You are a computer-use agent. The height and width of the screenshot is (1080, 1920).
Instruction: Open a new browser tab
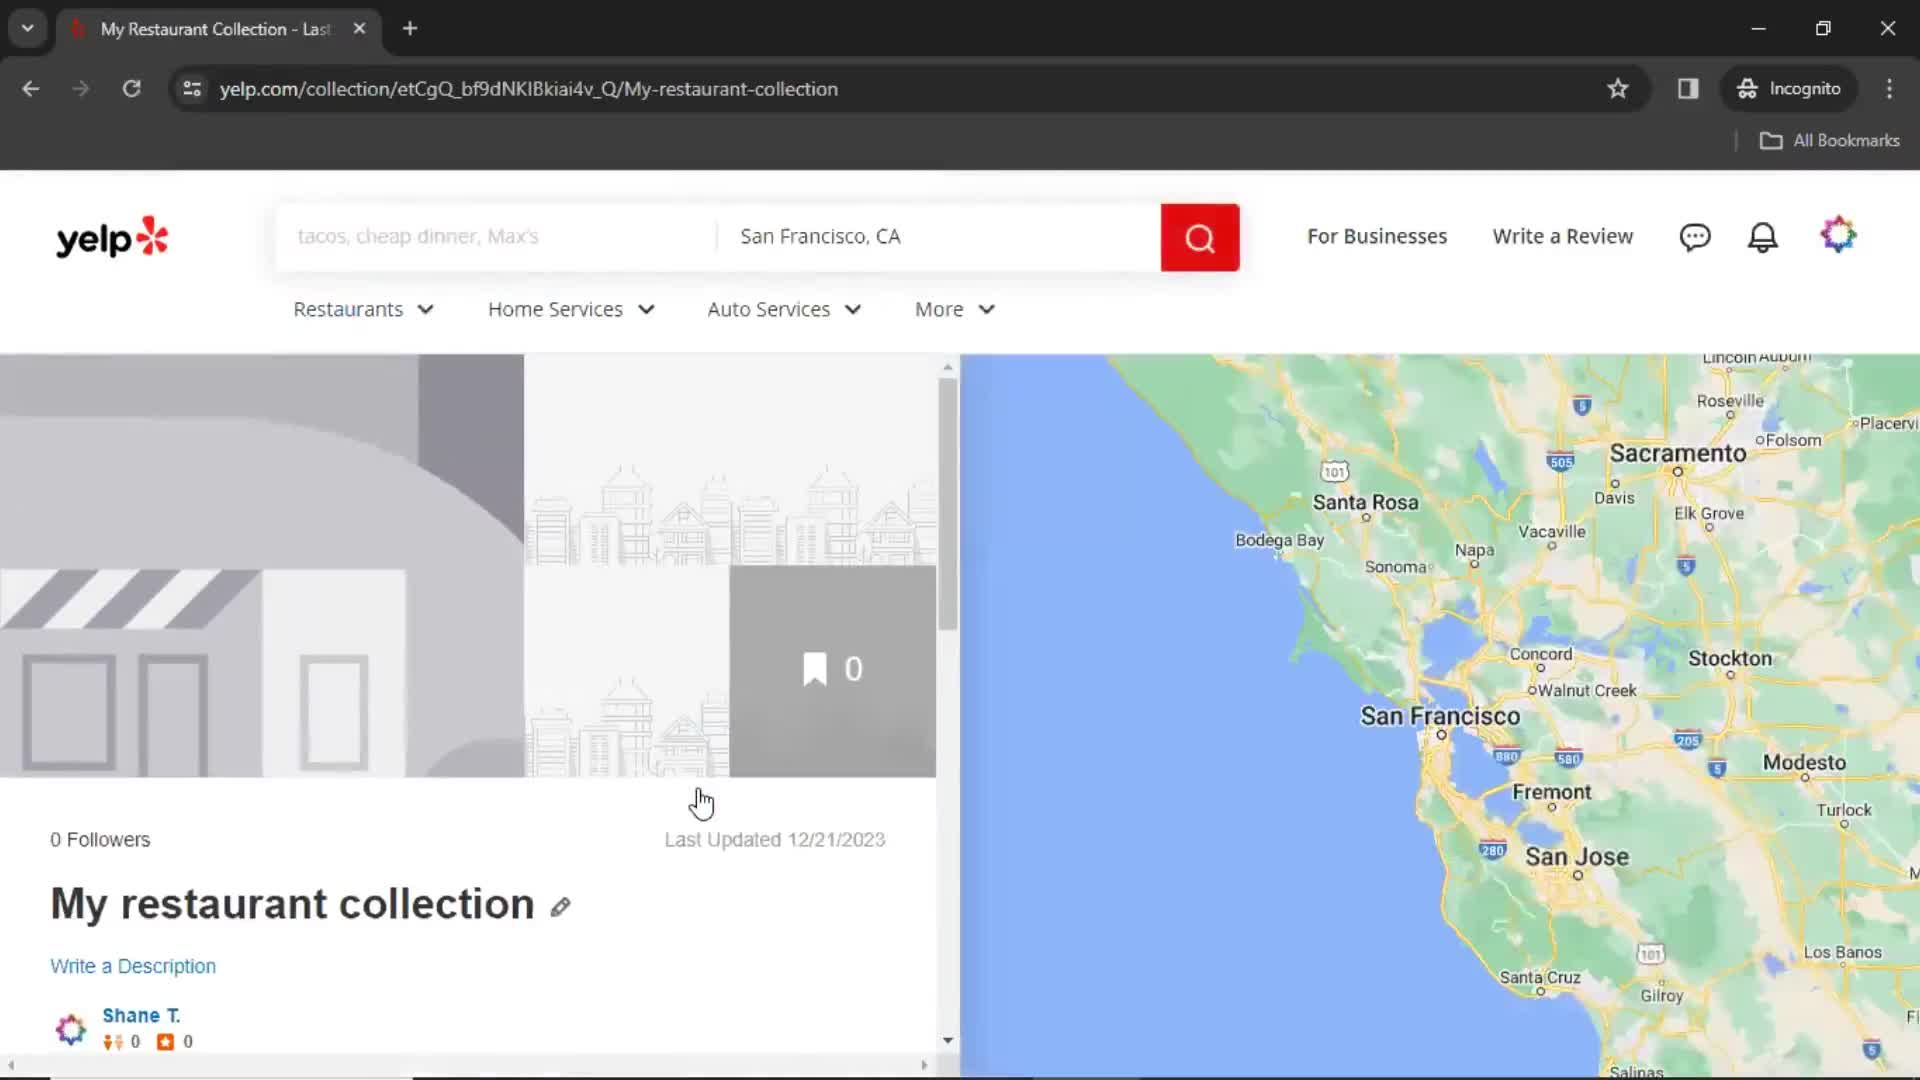tap(410, 29)
